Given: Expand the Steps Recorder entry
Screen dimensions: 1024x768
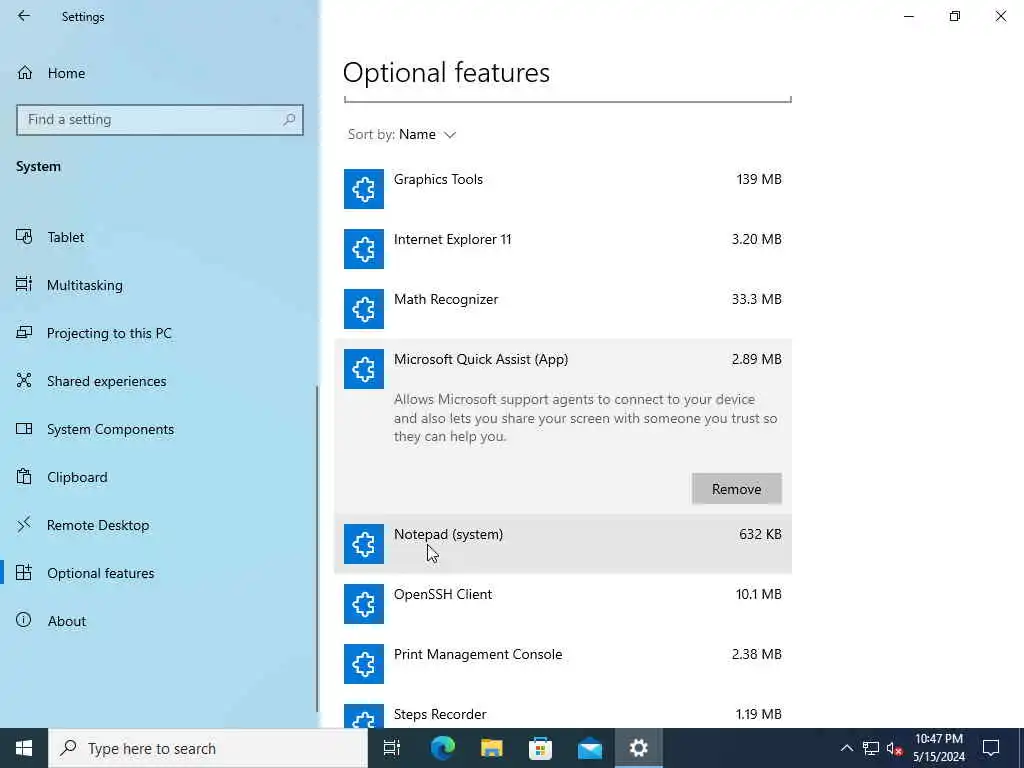Looking at the screenshot, I should tap(563, 712).
